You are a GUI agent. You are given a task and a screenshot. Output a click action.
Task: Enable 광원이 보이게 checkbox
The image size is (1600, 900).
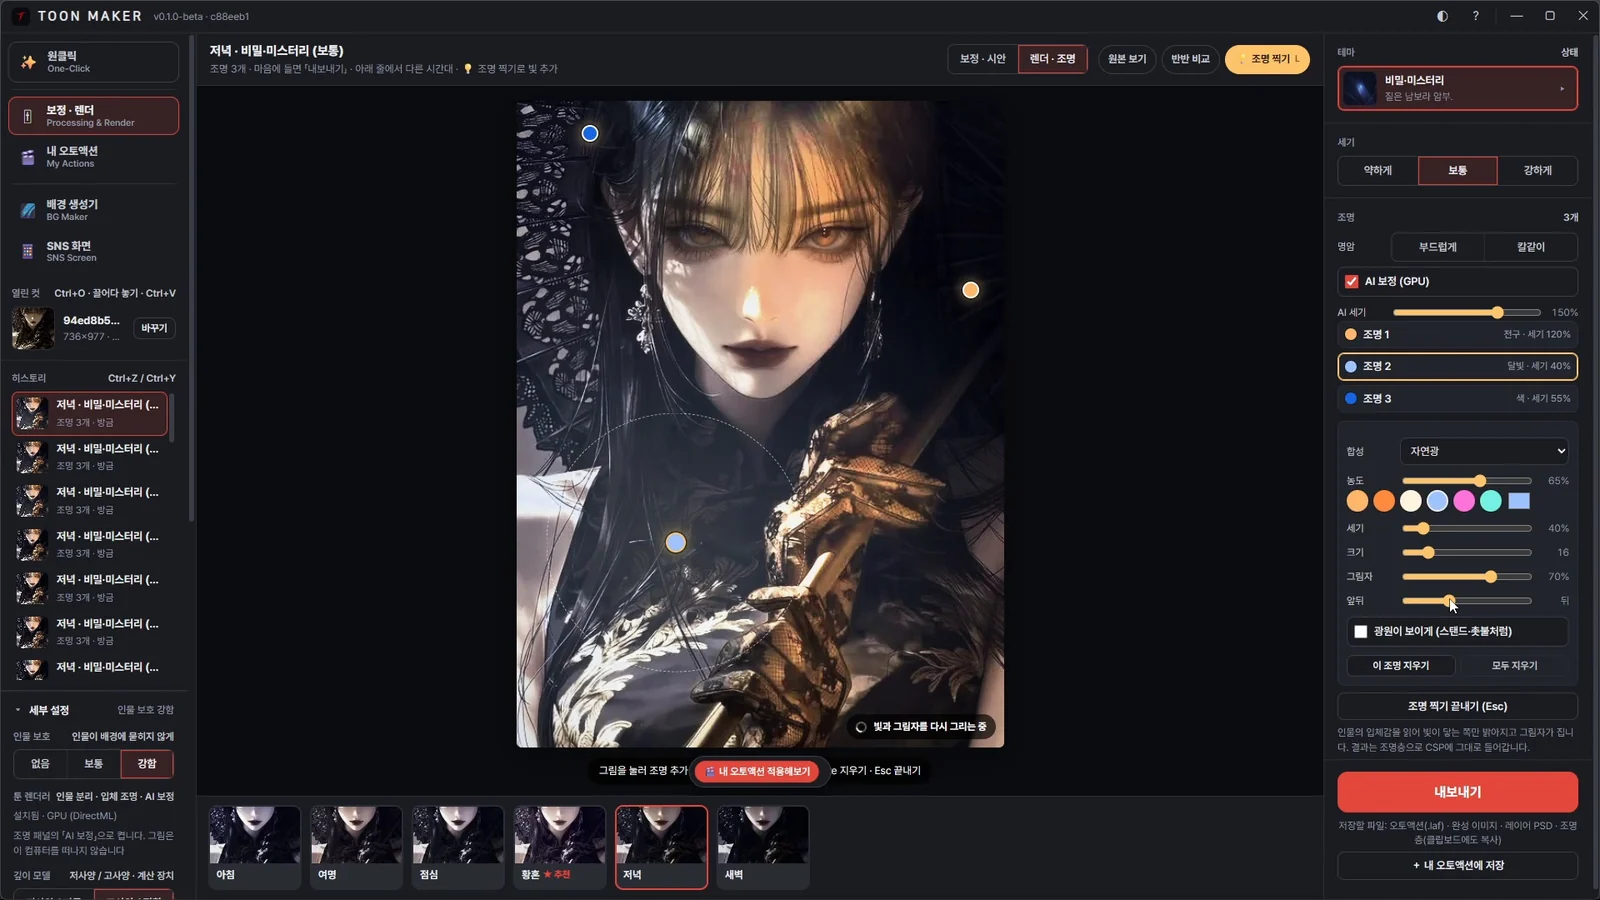(1360, 631)
